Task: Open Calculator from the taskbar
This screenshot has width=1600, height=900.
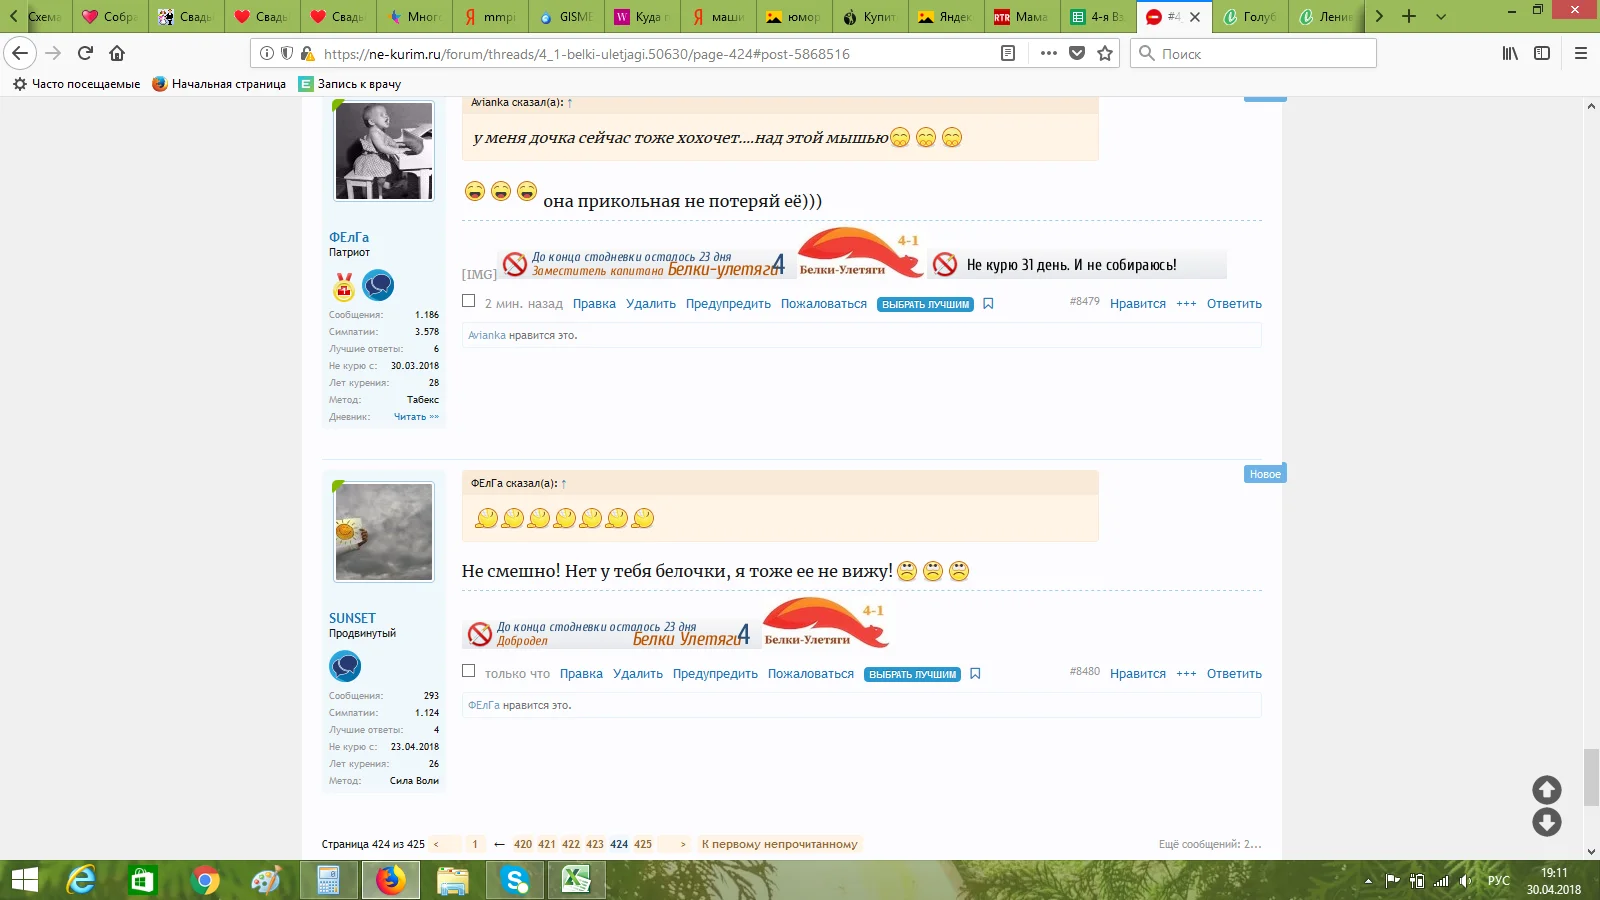Action: [329, 880]
